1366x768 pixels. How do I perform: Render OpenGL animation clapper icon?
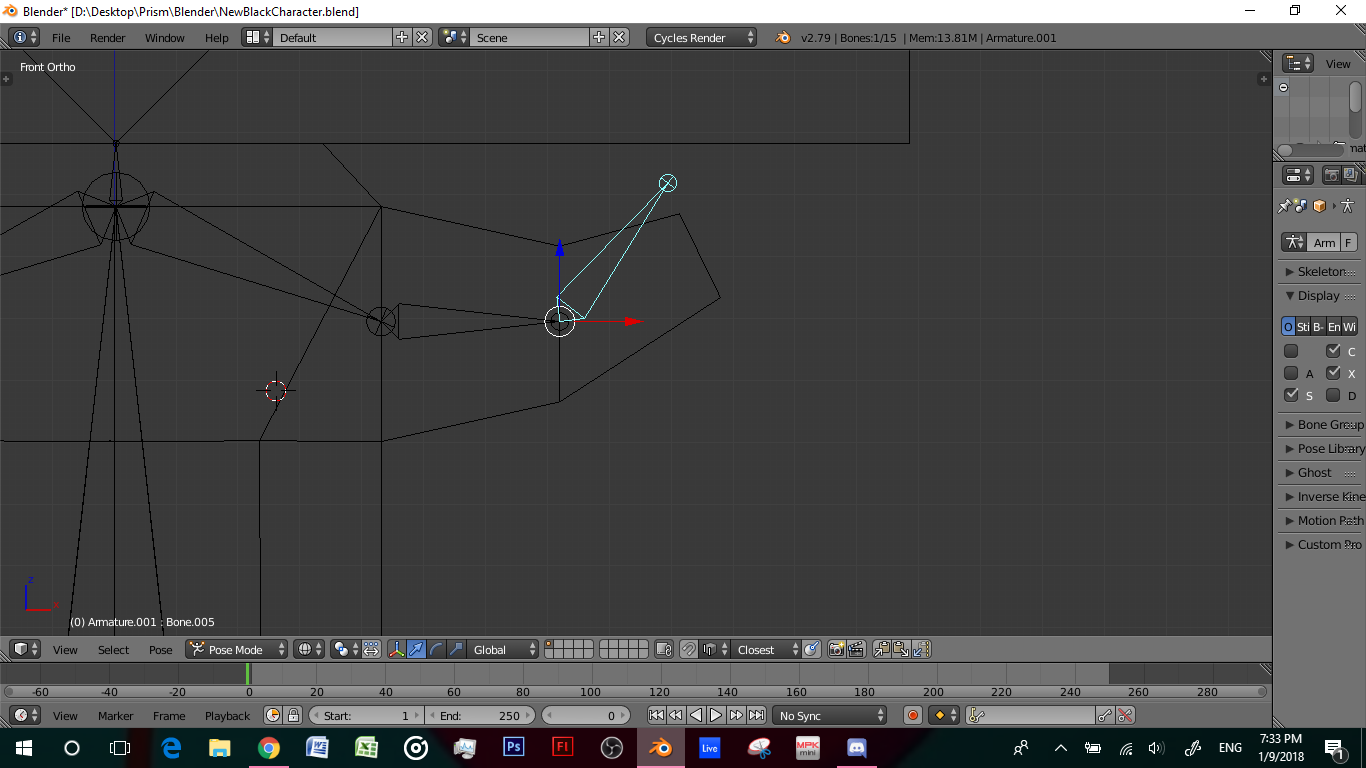click(856, 649)
